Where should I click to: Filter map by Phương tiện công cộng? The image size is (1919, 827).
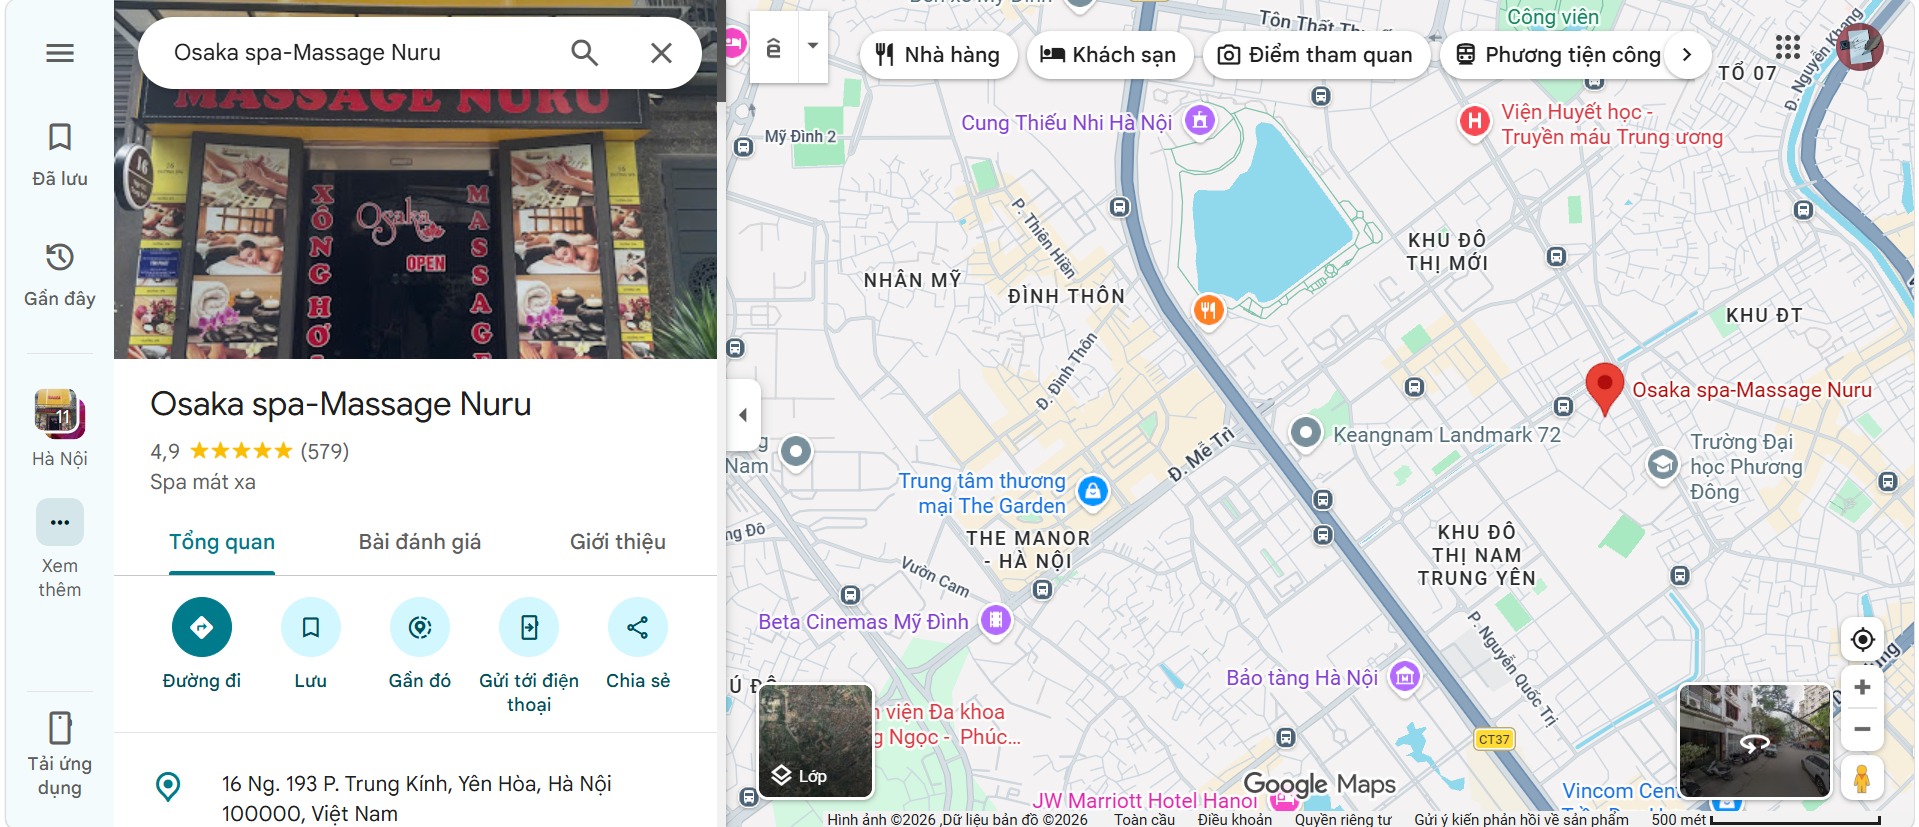(x=1558, y=55)
